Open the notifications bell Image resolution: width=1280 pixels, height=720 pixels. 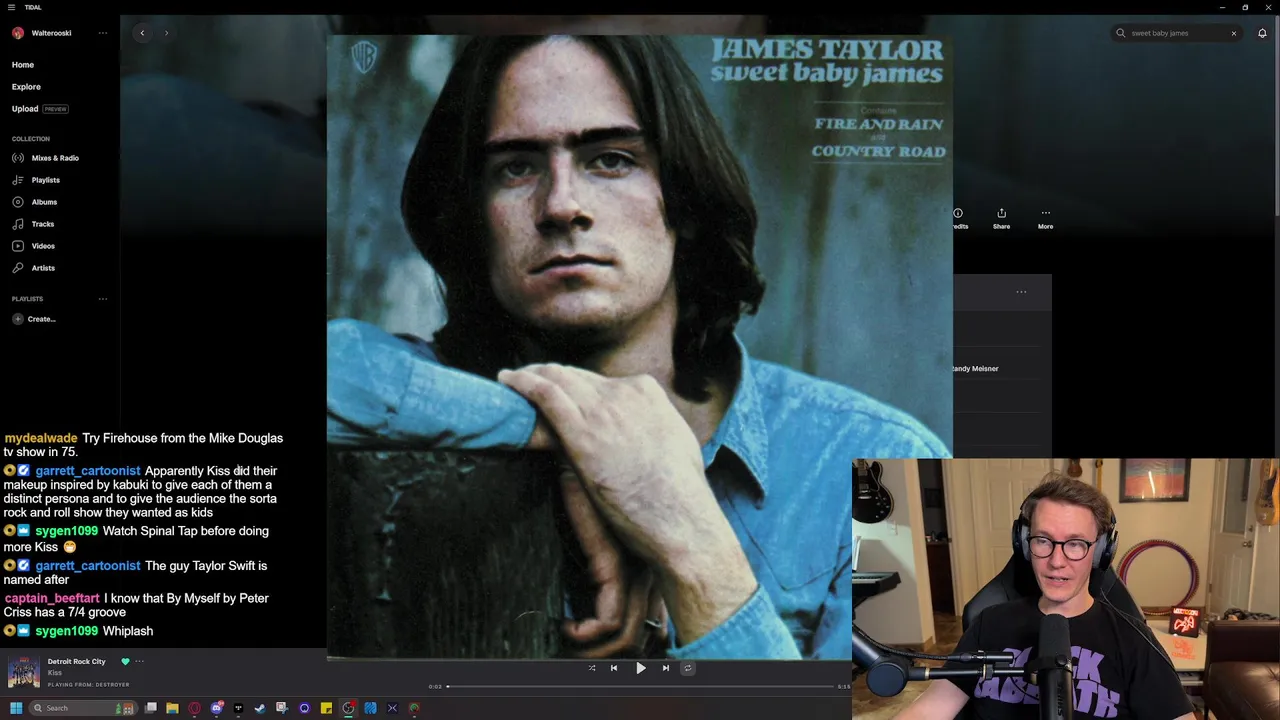1262,33
